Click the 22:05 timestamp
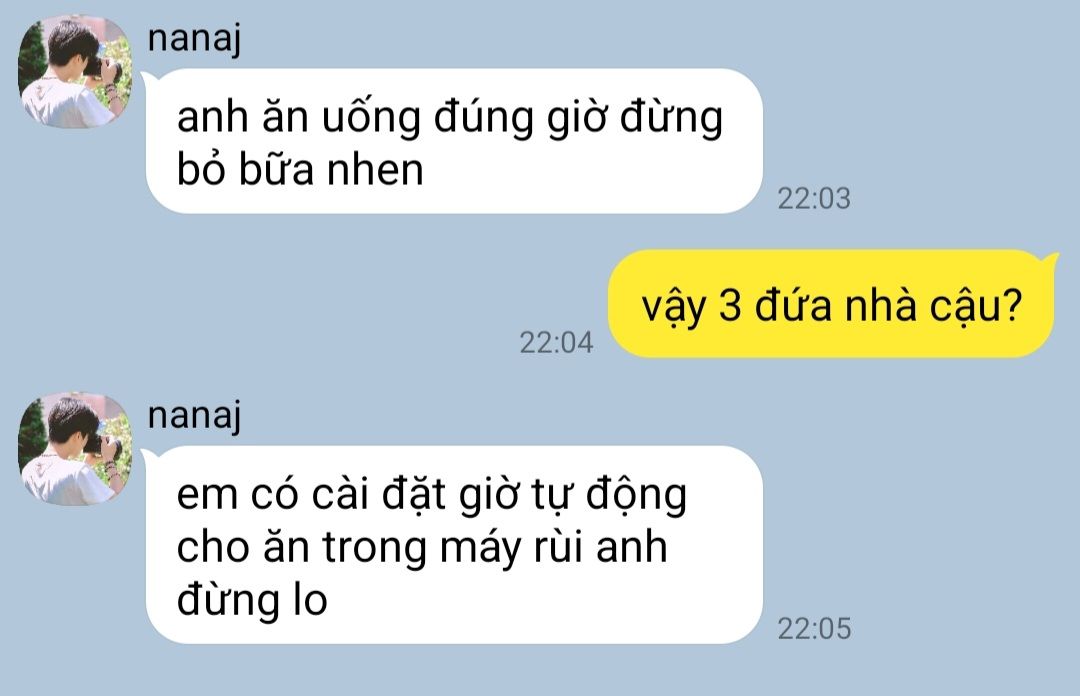 tap(813, 628)
